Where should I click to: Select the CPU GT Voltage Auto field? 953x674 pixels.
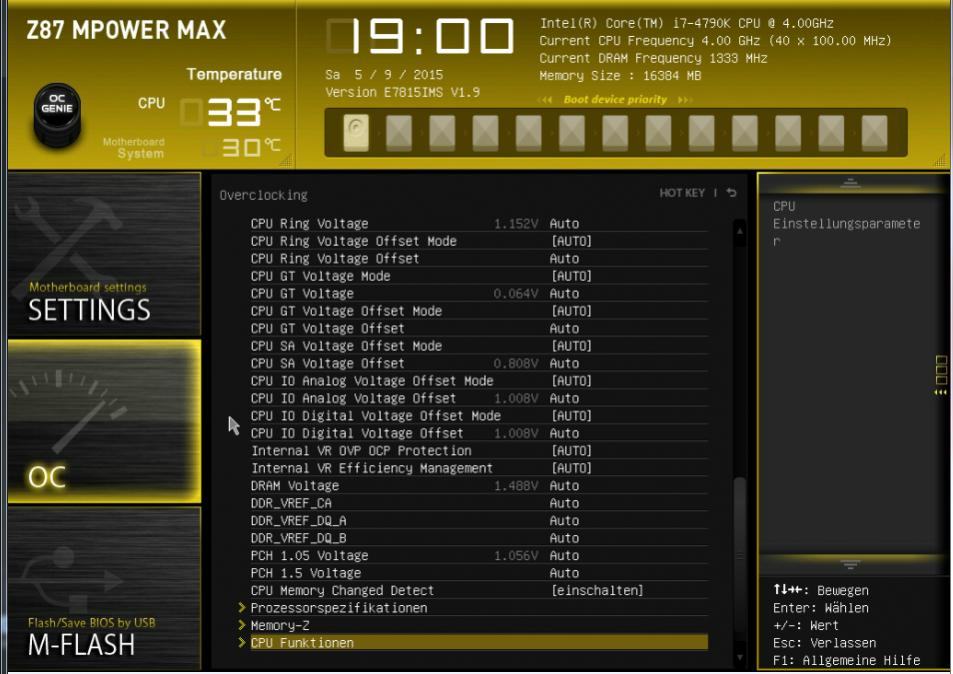coord(564,294)
